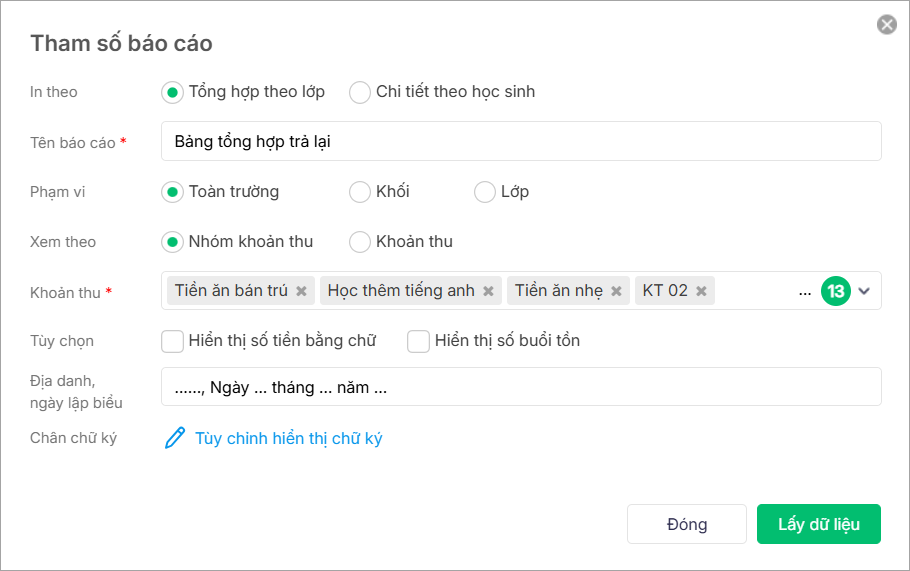Click the 'Đóng' button
Screen dimensions: 910x571
pyautogui.click(x=686, y=524)
